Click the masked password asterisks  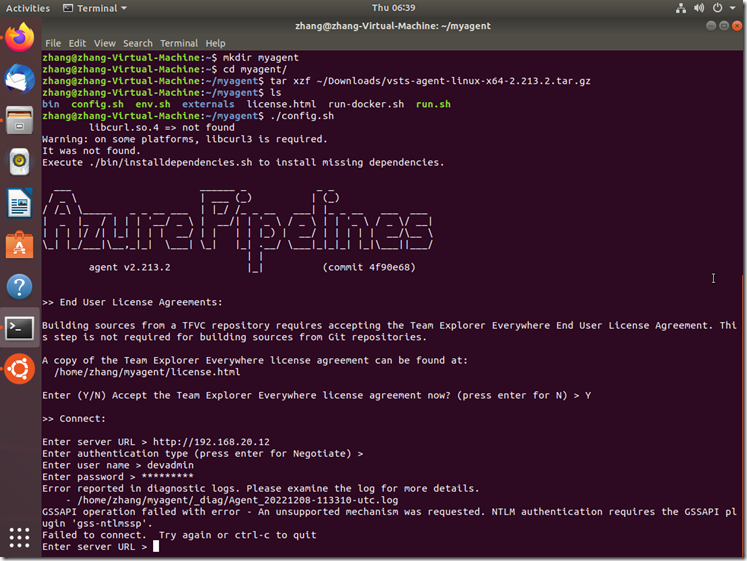(x=167, y=477)
